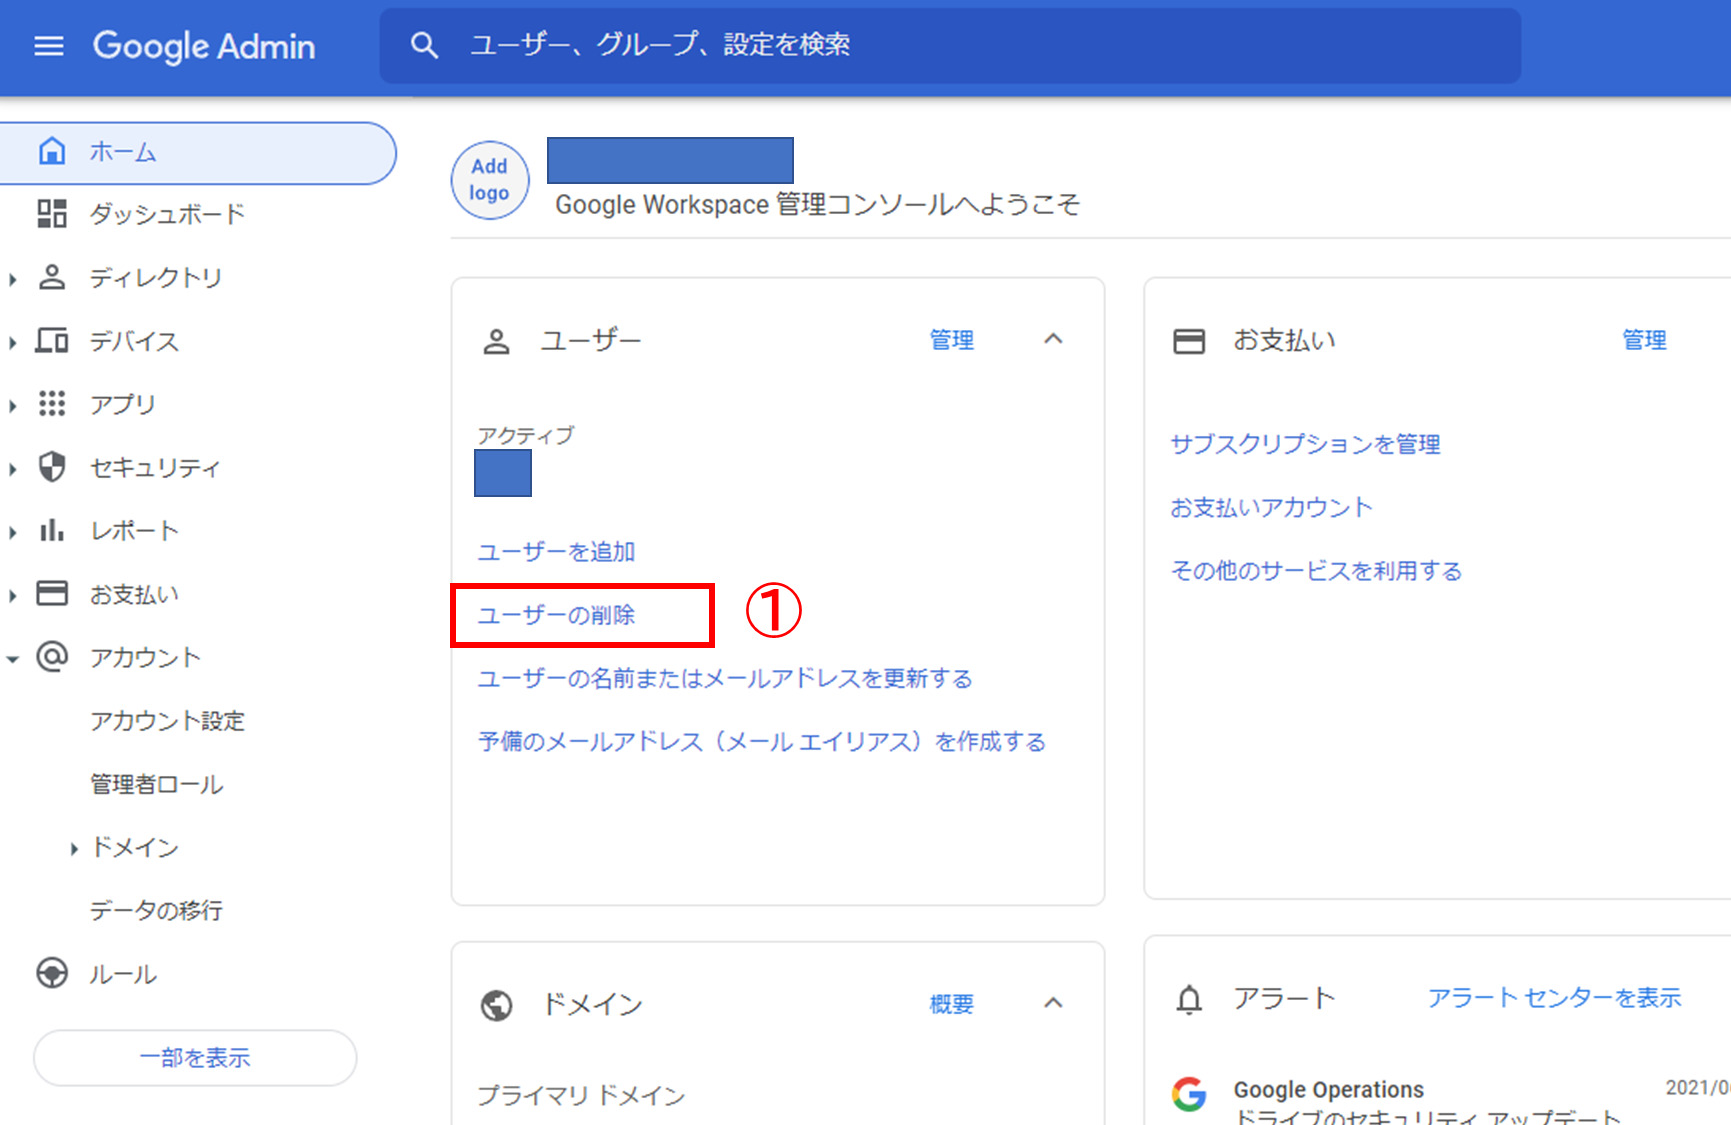1731x1125 pixels.
Task: Click 概要 link in ドメイン card
Action: click(952, 1004)
